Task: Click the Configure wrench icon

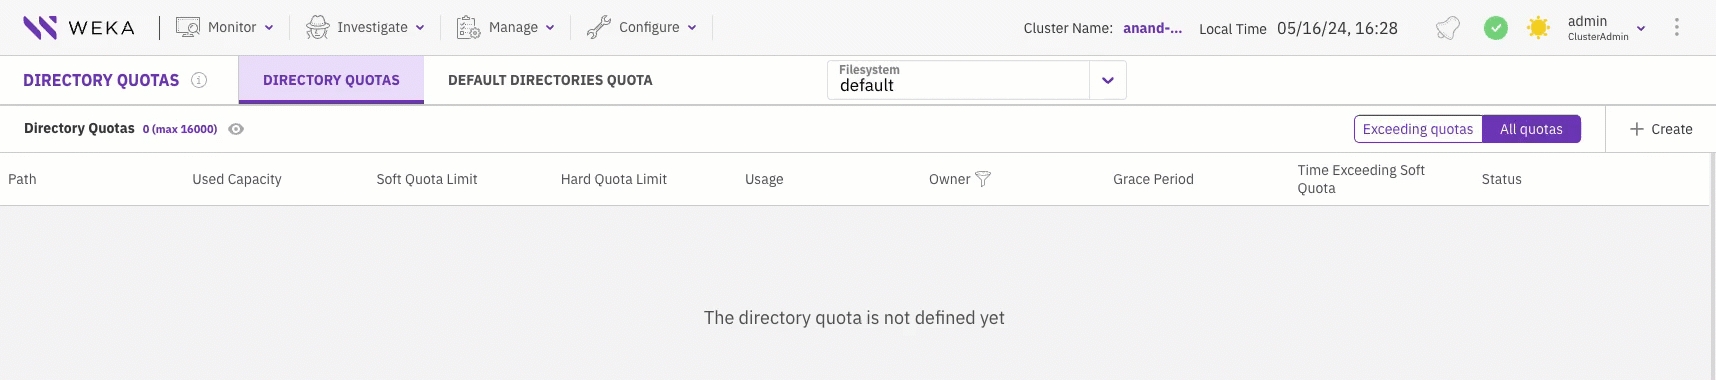Action: pos(598,27)
